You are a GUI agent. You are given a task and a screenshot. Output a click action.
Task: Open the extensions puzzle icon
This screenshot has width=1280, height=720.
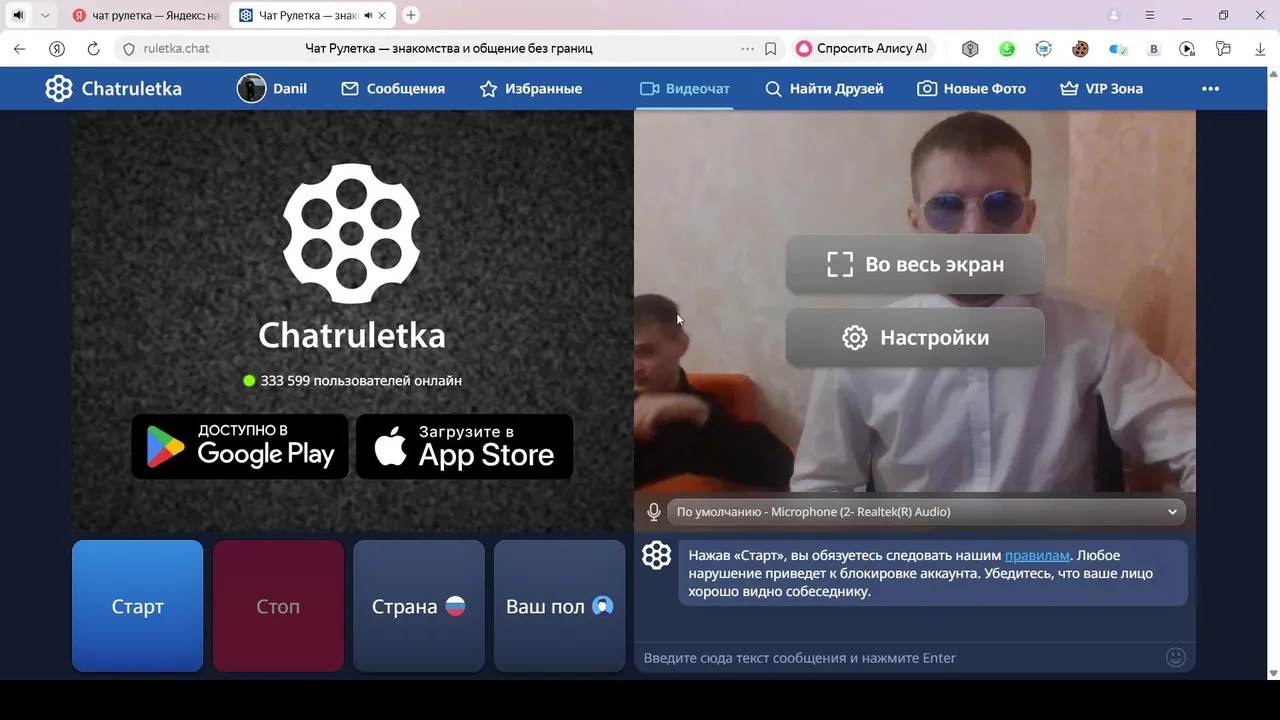1223,48
